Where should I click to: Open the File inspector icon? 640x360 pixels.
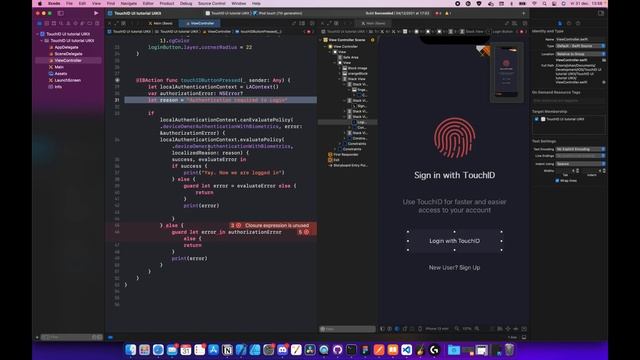560,23
